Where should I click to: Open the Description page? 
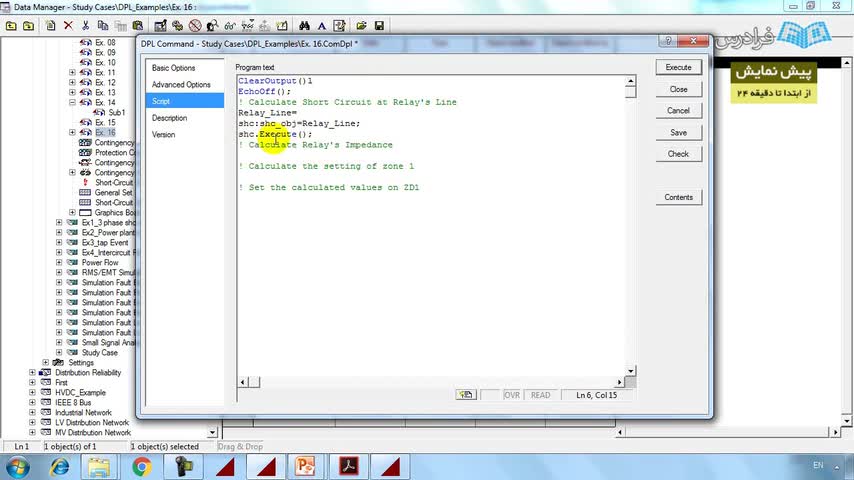coord(169,118)
